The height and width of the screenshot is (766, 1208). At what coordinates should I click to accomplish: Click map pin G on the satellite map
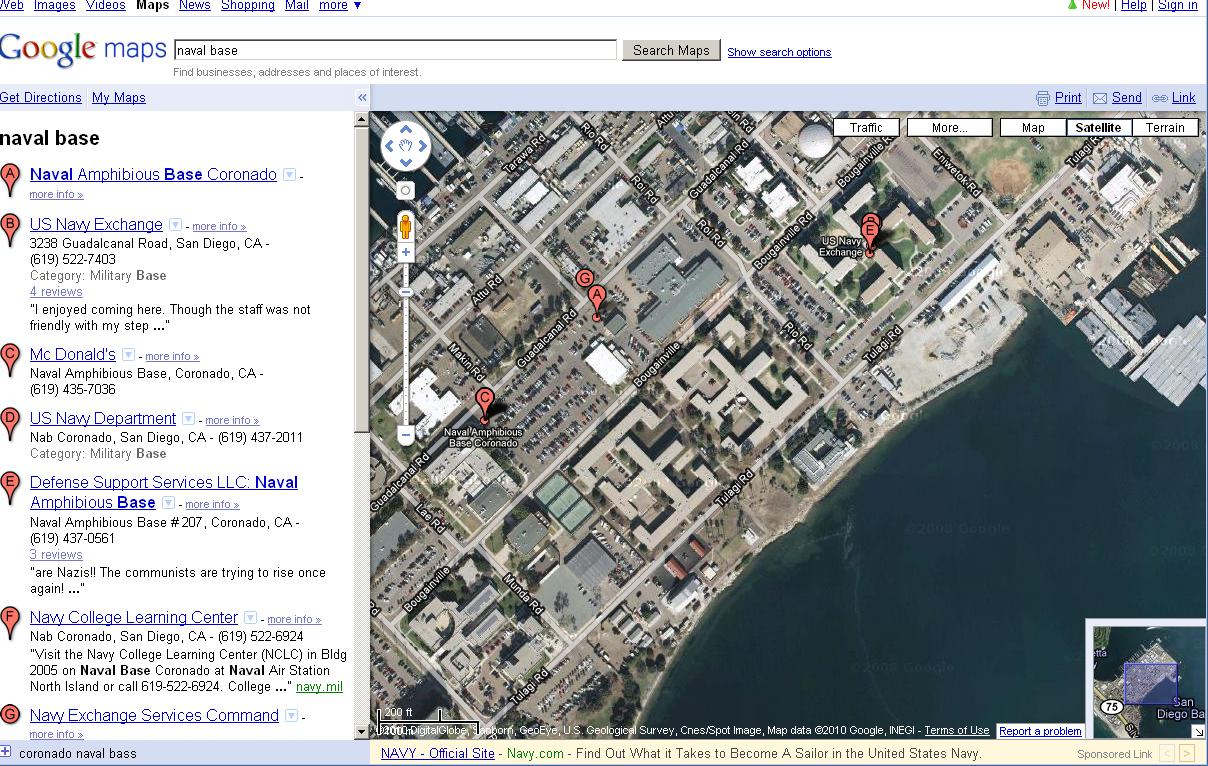(x=586, y=279)
